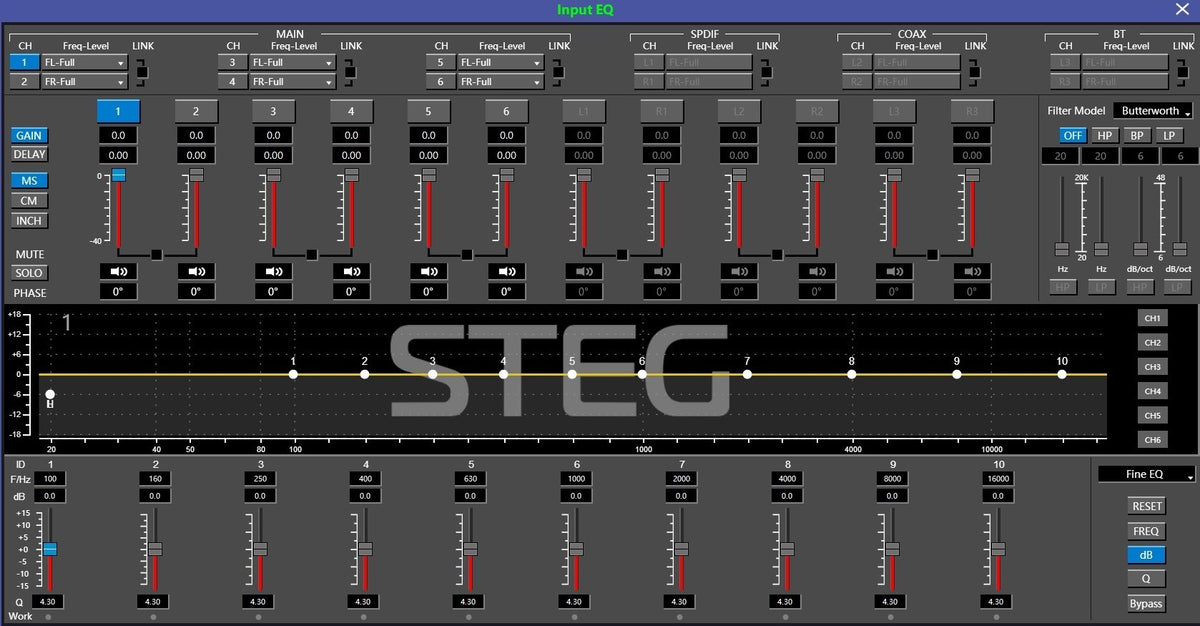Mute channel 6 speaker icon

506,271
